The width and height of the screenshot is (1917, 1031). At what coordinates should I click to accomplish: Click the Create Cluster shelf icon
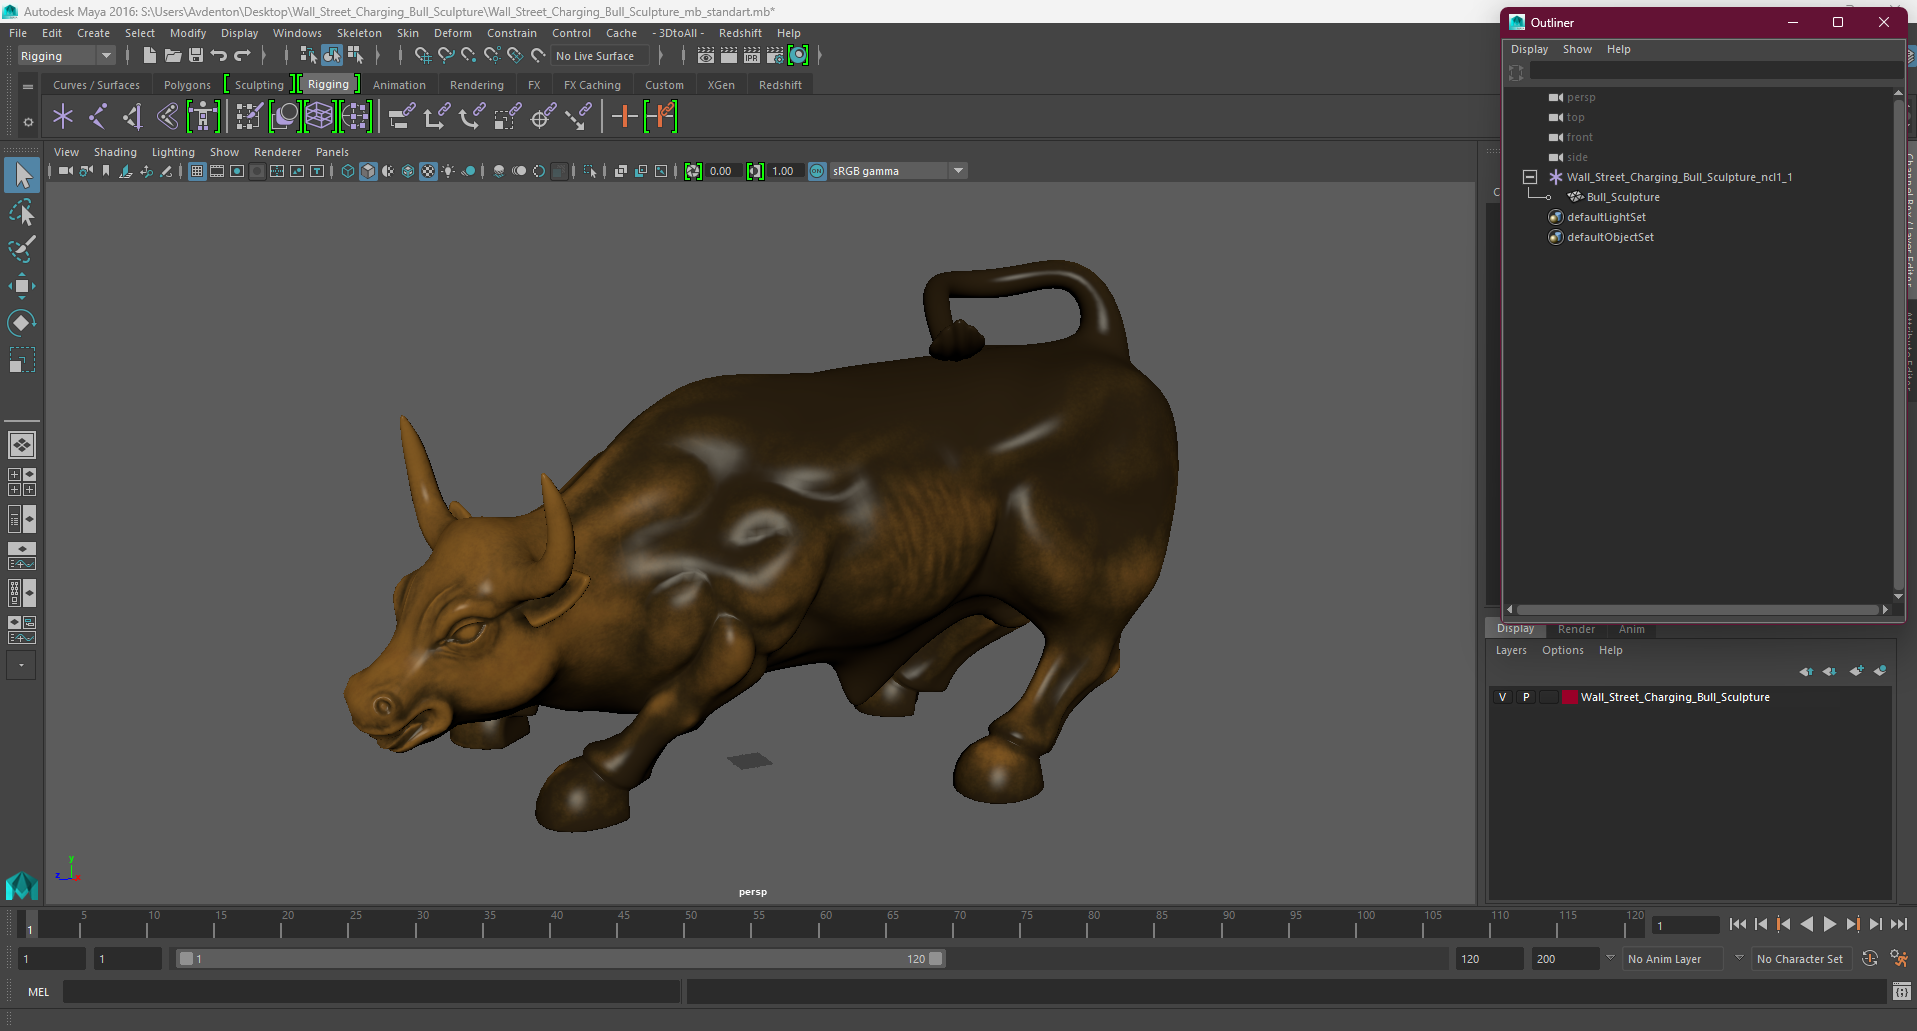point(355,117)
